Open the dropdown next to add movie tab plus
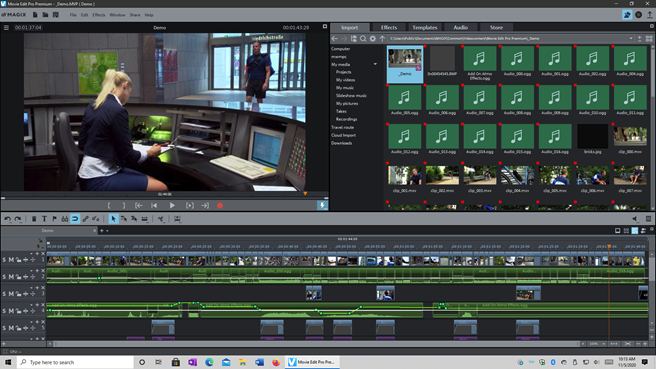This screenshot has height=369, width=656. 108,231
